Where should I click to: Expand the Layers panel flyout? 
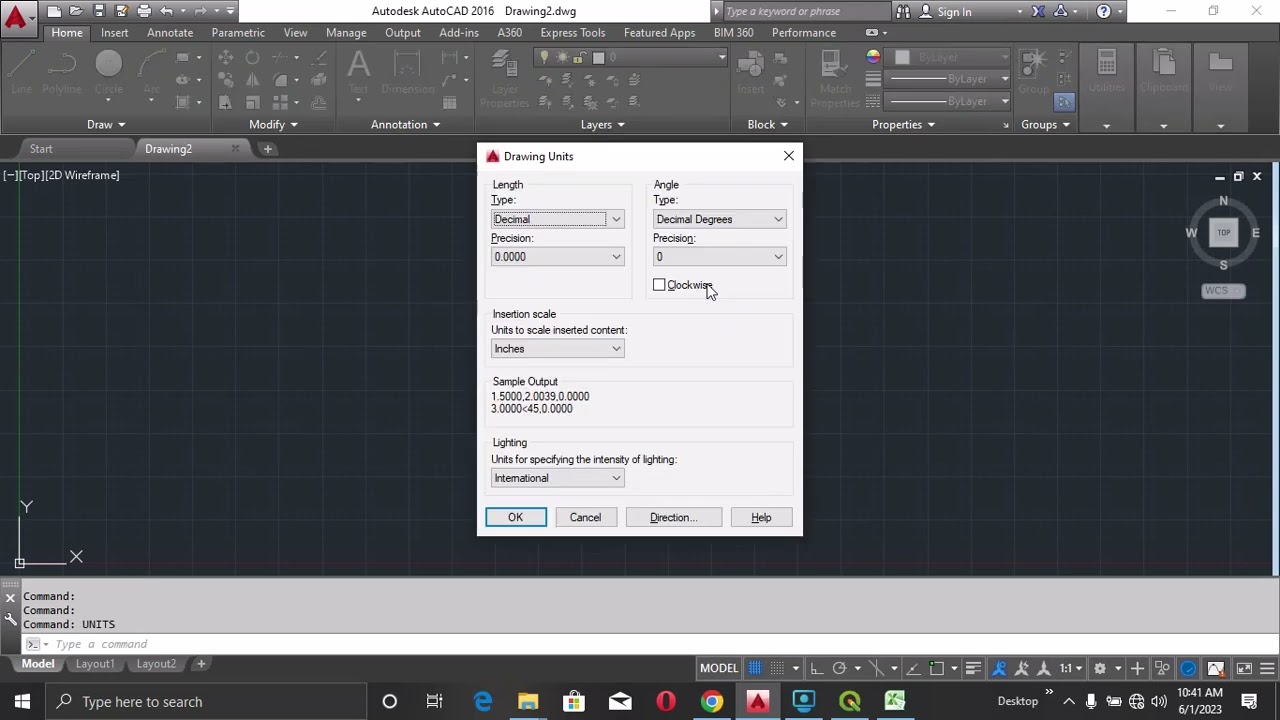tap(603, 125)
